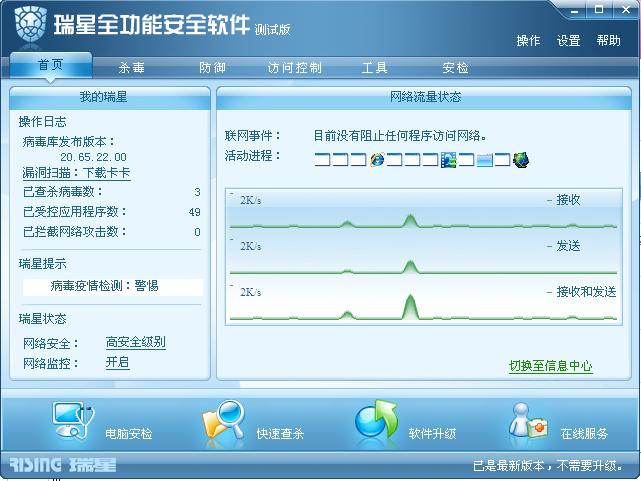The width and height of the screenshot is (641, 481).
Task: Click the 操作日志 heading
Action: click(43, 122)
